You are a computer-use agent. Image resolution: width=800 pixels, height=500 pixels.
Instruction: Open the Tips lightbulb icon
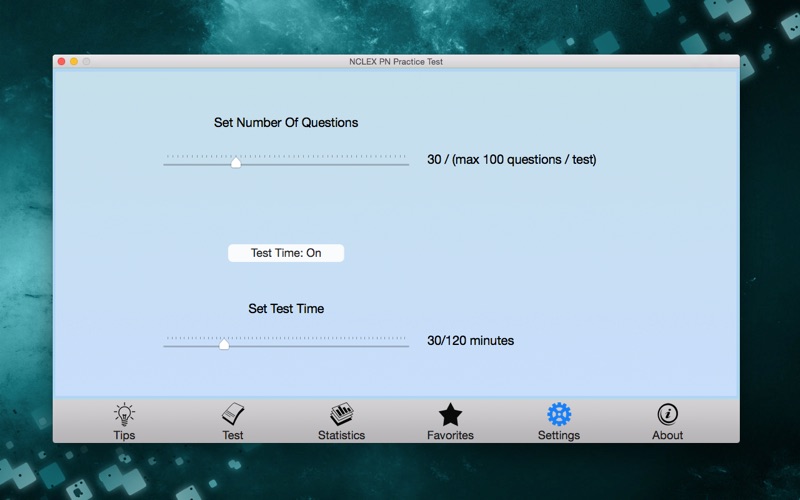124,414
